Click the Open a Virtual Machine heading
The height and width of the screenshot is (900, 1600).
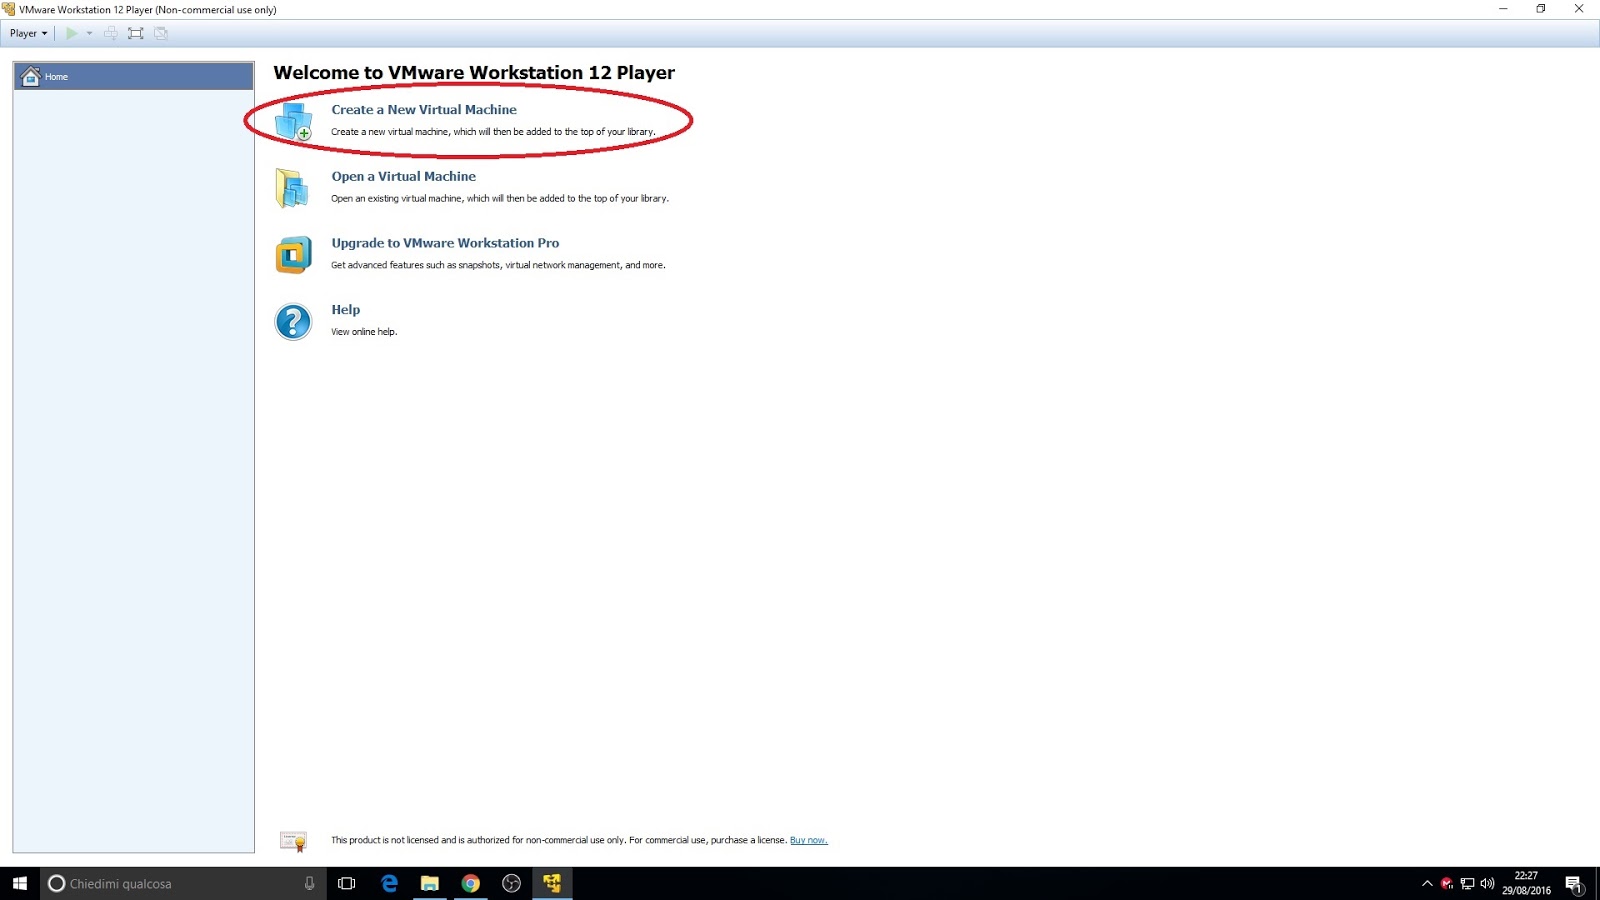pos(404,177)
